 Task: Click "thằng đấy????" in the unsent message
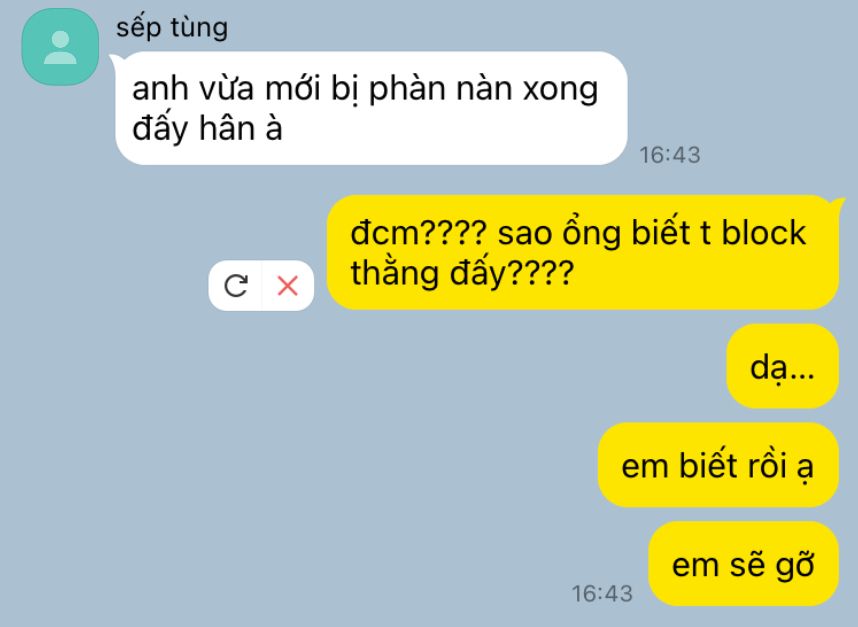point(462,273)
